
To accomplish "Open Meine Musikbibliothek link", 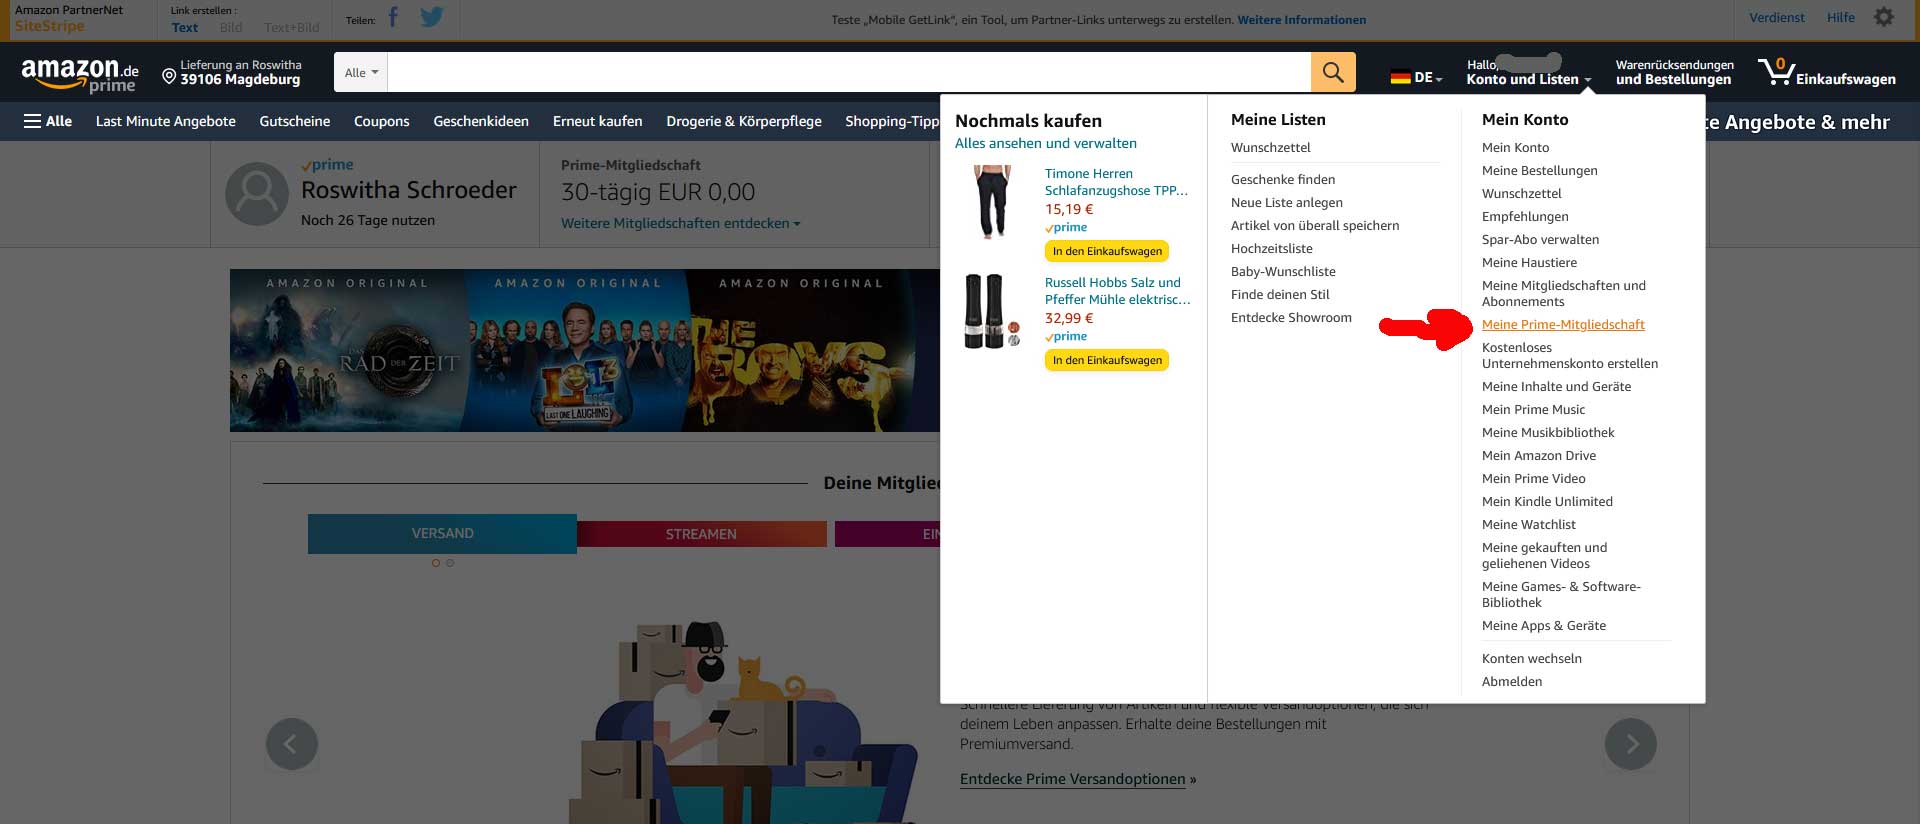I will click(x=1548, y=432).
